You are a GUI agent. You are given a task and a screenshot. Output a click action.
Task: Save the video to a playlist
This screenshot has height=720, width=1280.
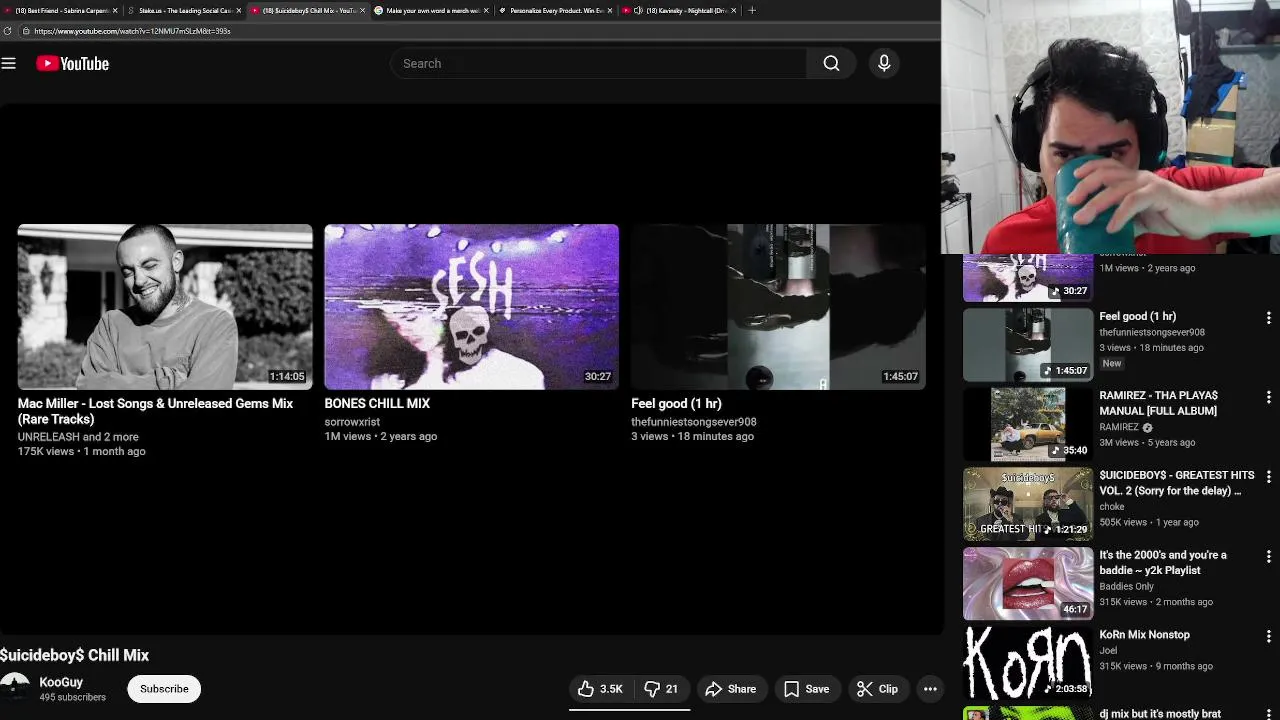pyautogui.click(x=806, y=689)
